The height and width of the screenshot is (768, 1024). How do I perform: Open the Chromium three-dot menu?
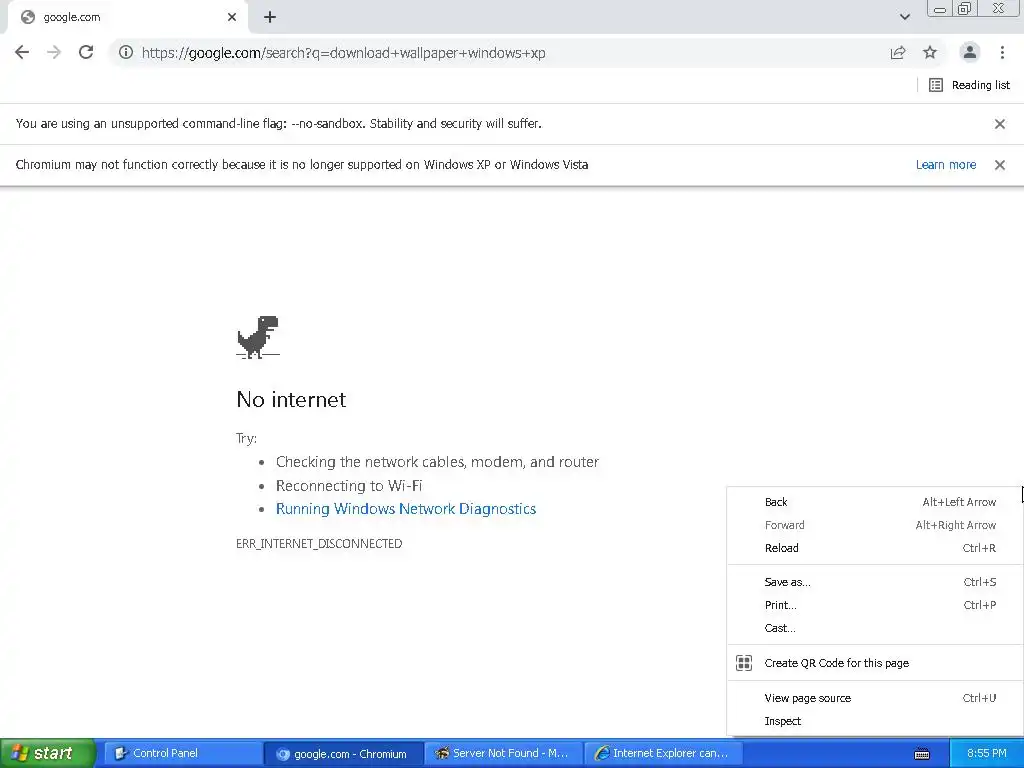[1002, 52]
